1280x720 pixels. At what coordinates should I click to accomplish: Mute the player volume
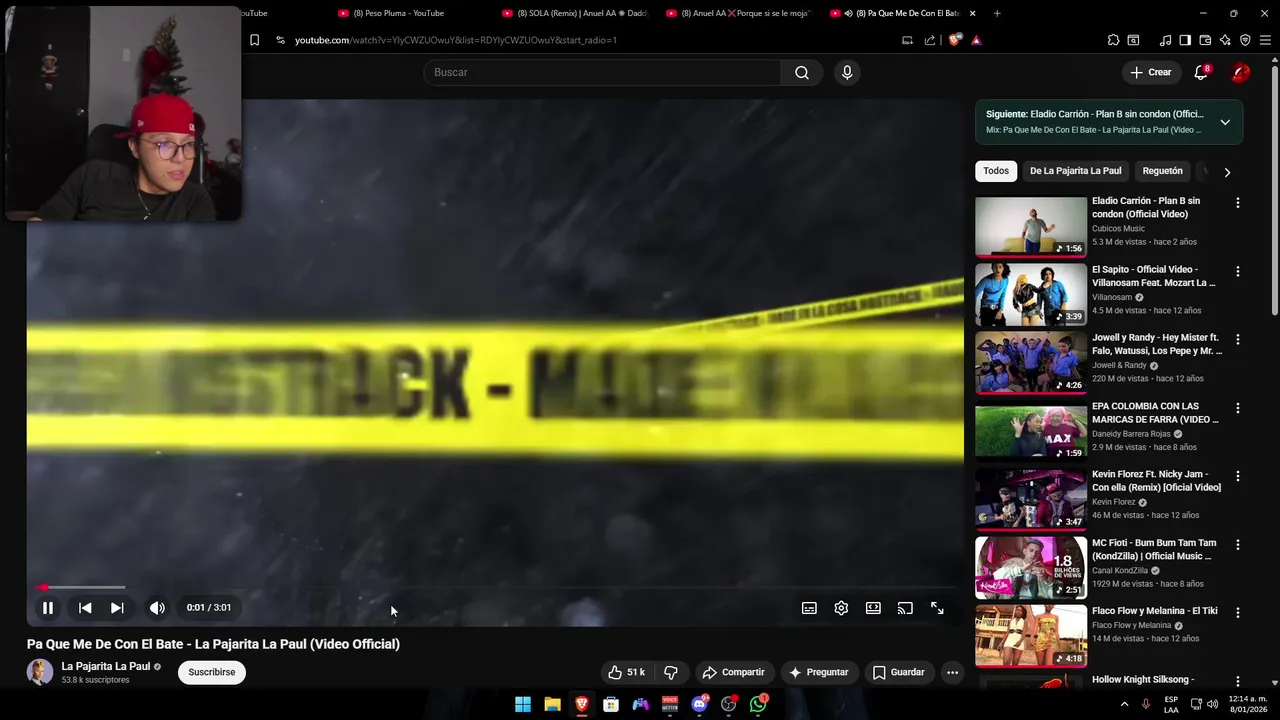click(x=157, y=608)
